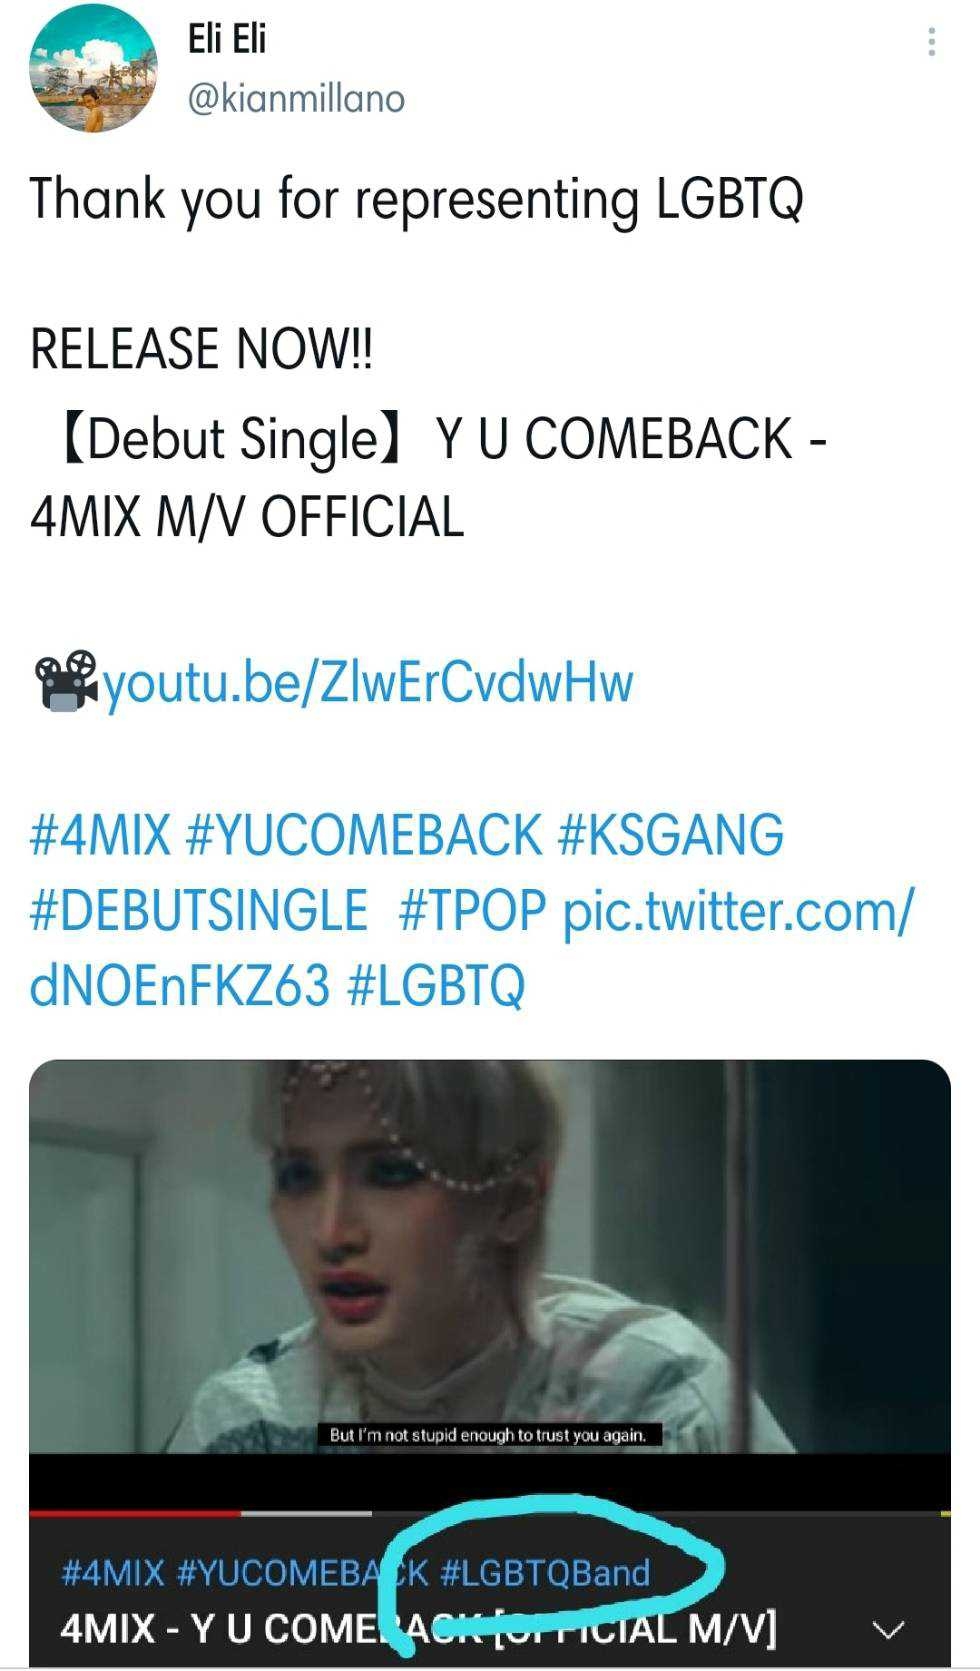Open the #DEBUTSINGLE hashtag
980x1671 pixels.
[x=199, y=910]
